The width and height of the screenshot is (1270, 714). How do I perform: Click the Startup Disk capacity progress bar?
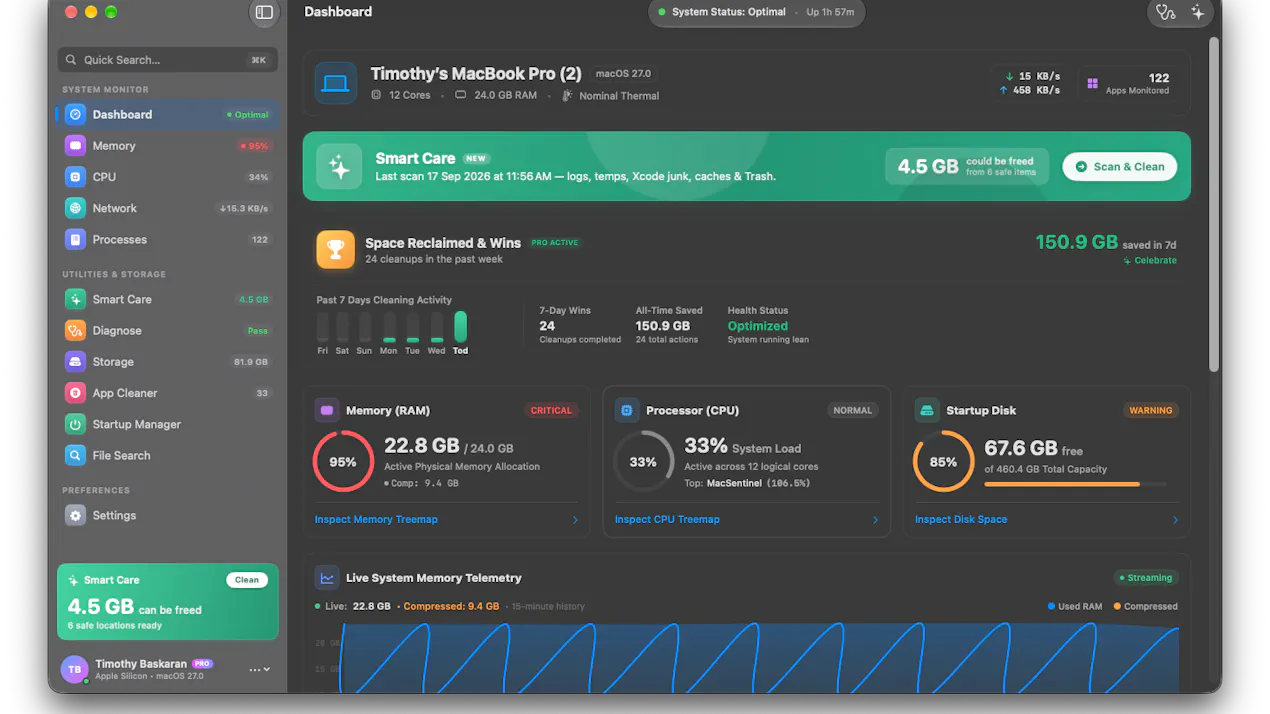(1075, 484)
